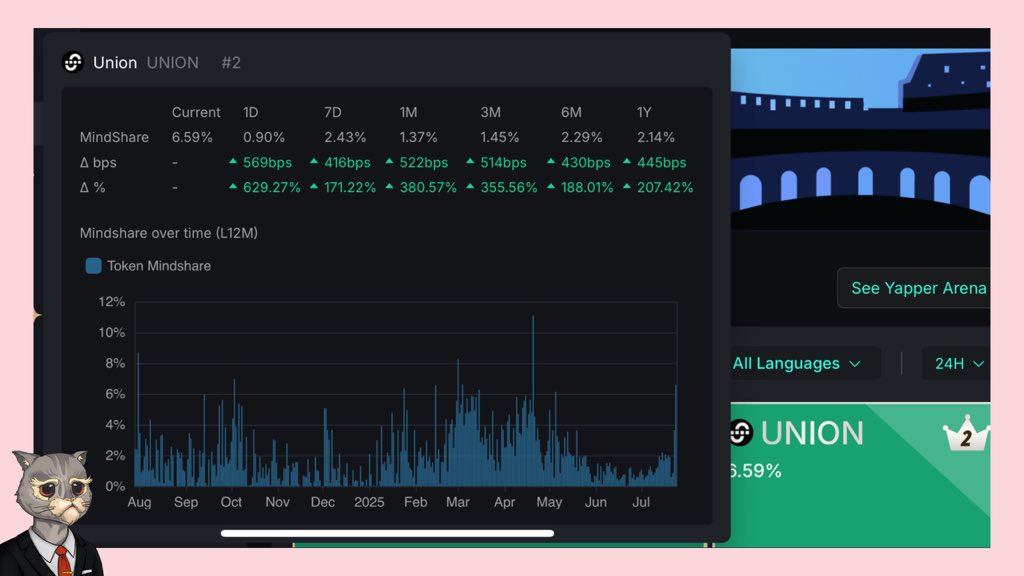Click the 207.42% percent change value
Viewport: 1024px width, 576px height.
[x=665, y=187]
